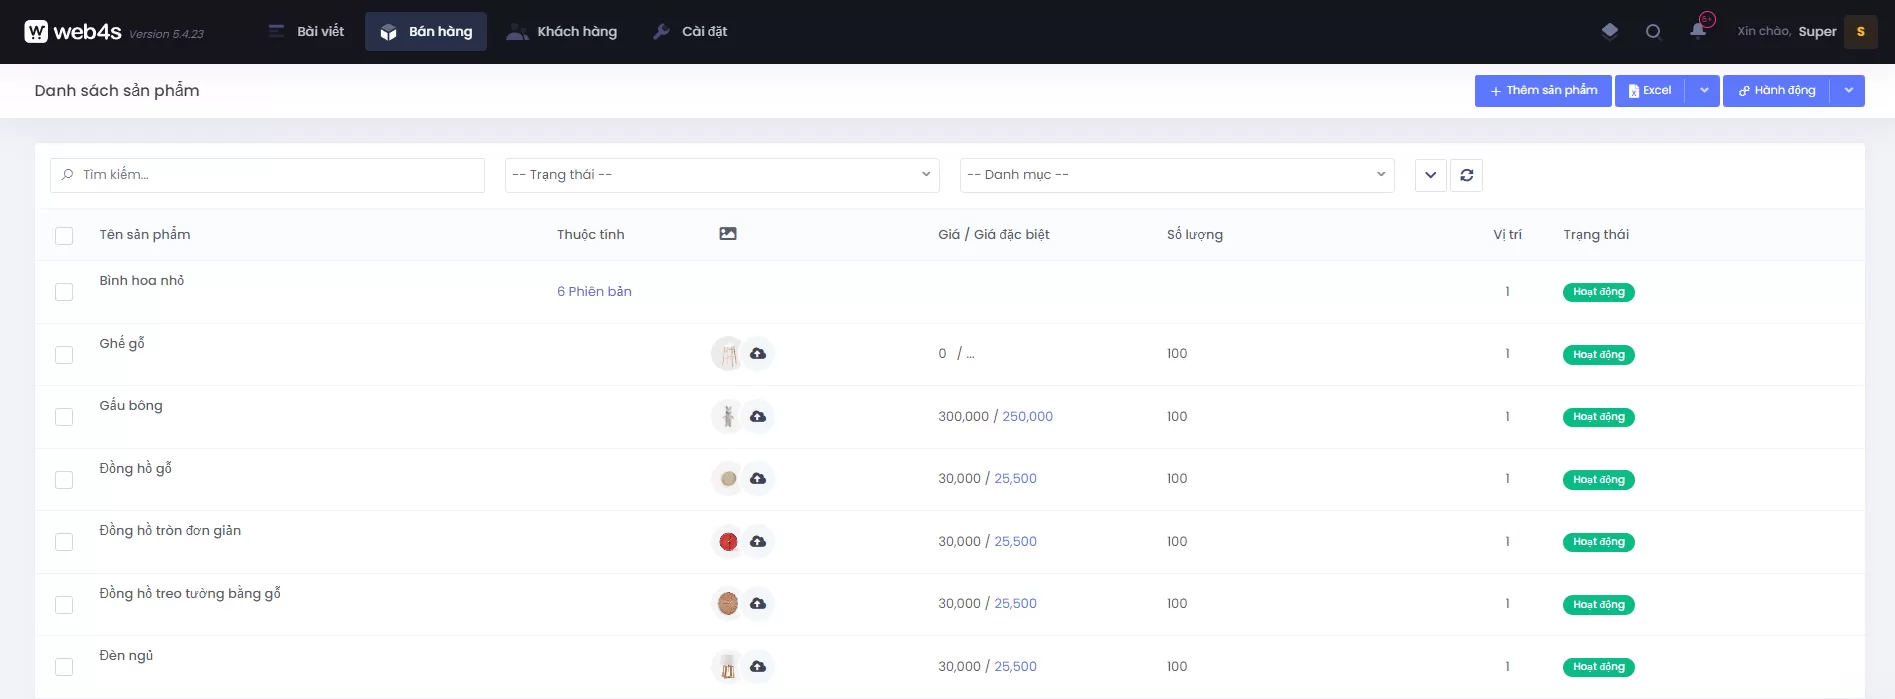1895x699 pixels.
Task: Upload image for Ghế gỗ product
Action: point(758,354)
